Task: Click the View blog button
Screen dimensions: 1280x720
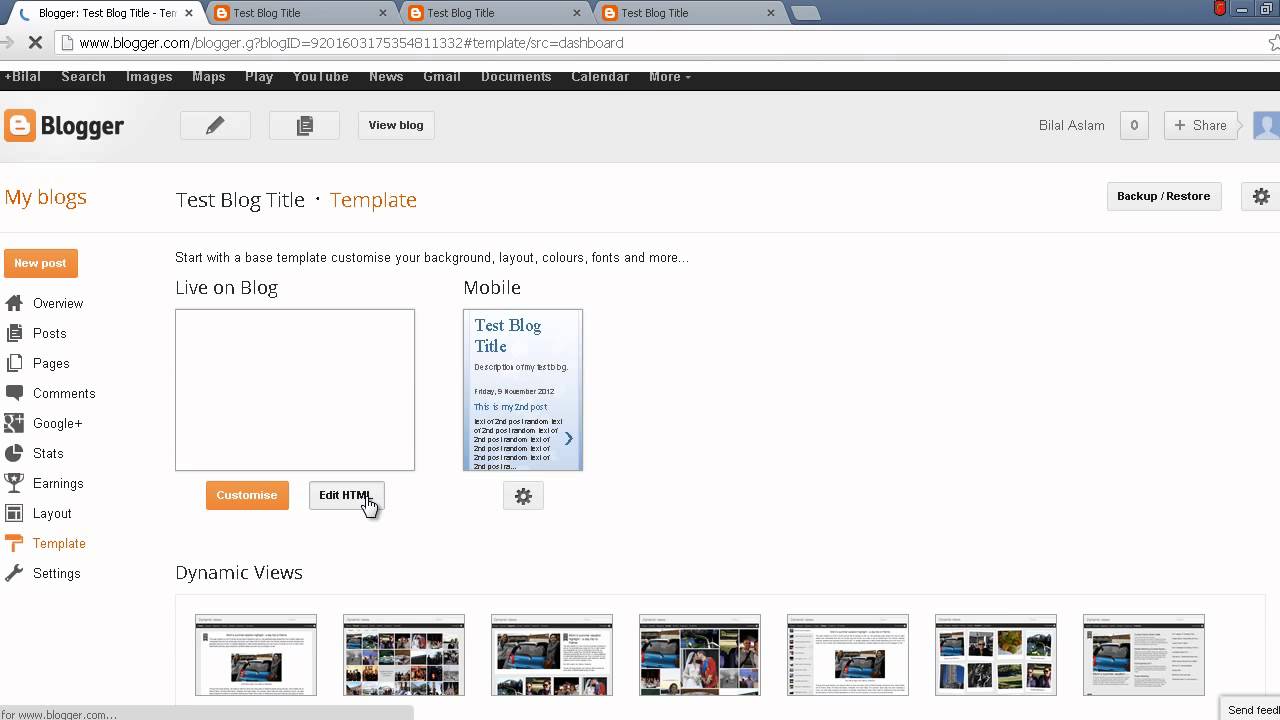Action: (396, 125)
